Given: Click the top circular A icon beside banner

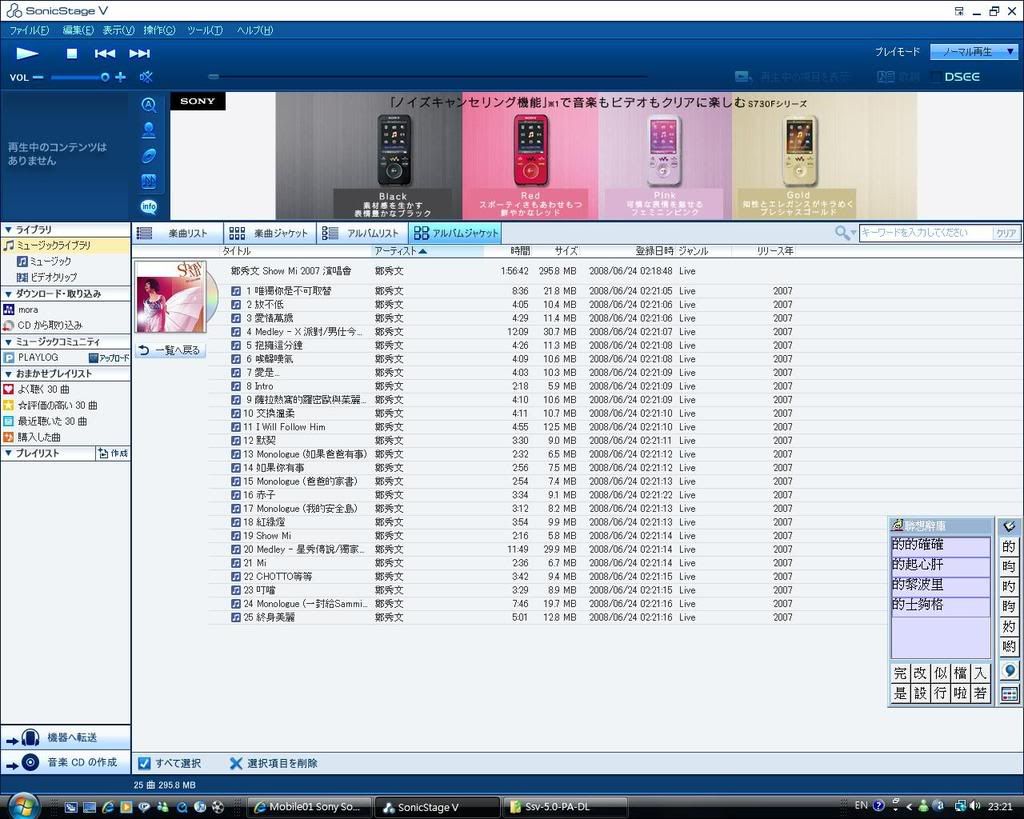Looking at the screenshot, I should coord(149,104).
